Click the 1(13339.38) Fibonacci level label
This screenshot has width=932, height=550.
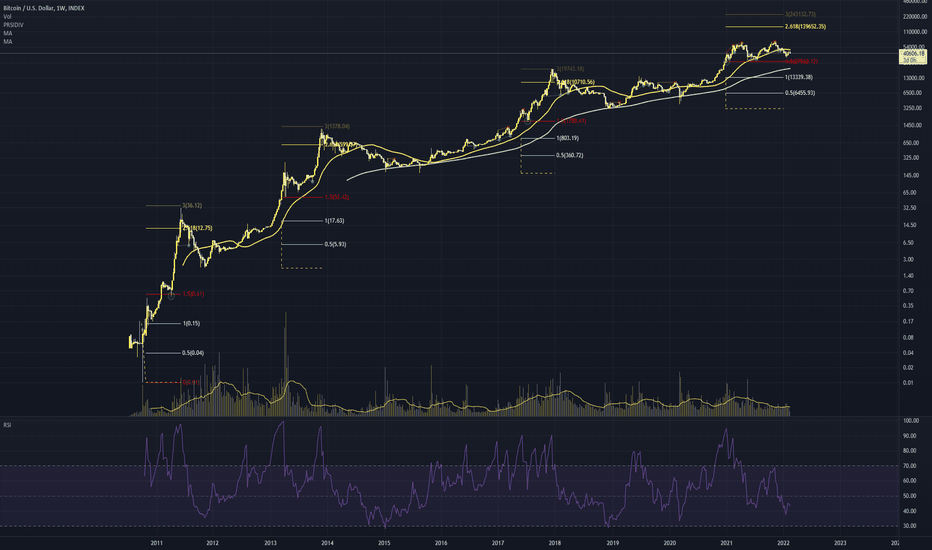coord(798,77)
